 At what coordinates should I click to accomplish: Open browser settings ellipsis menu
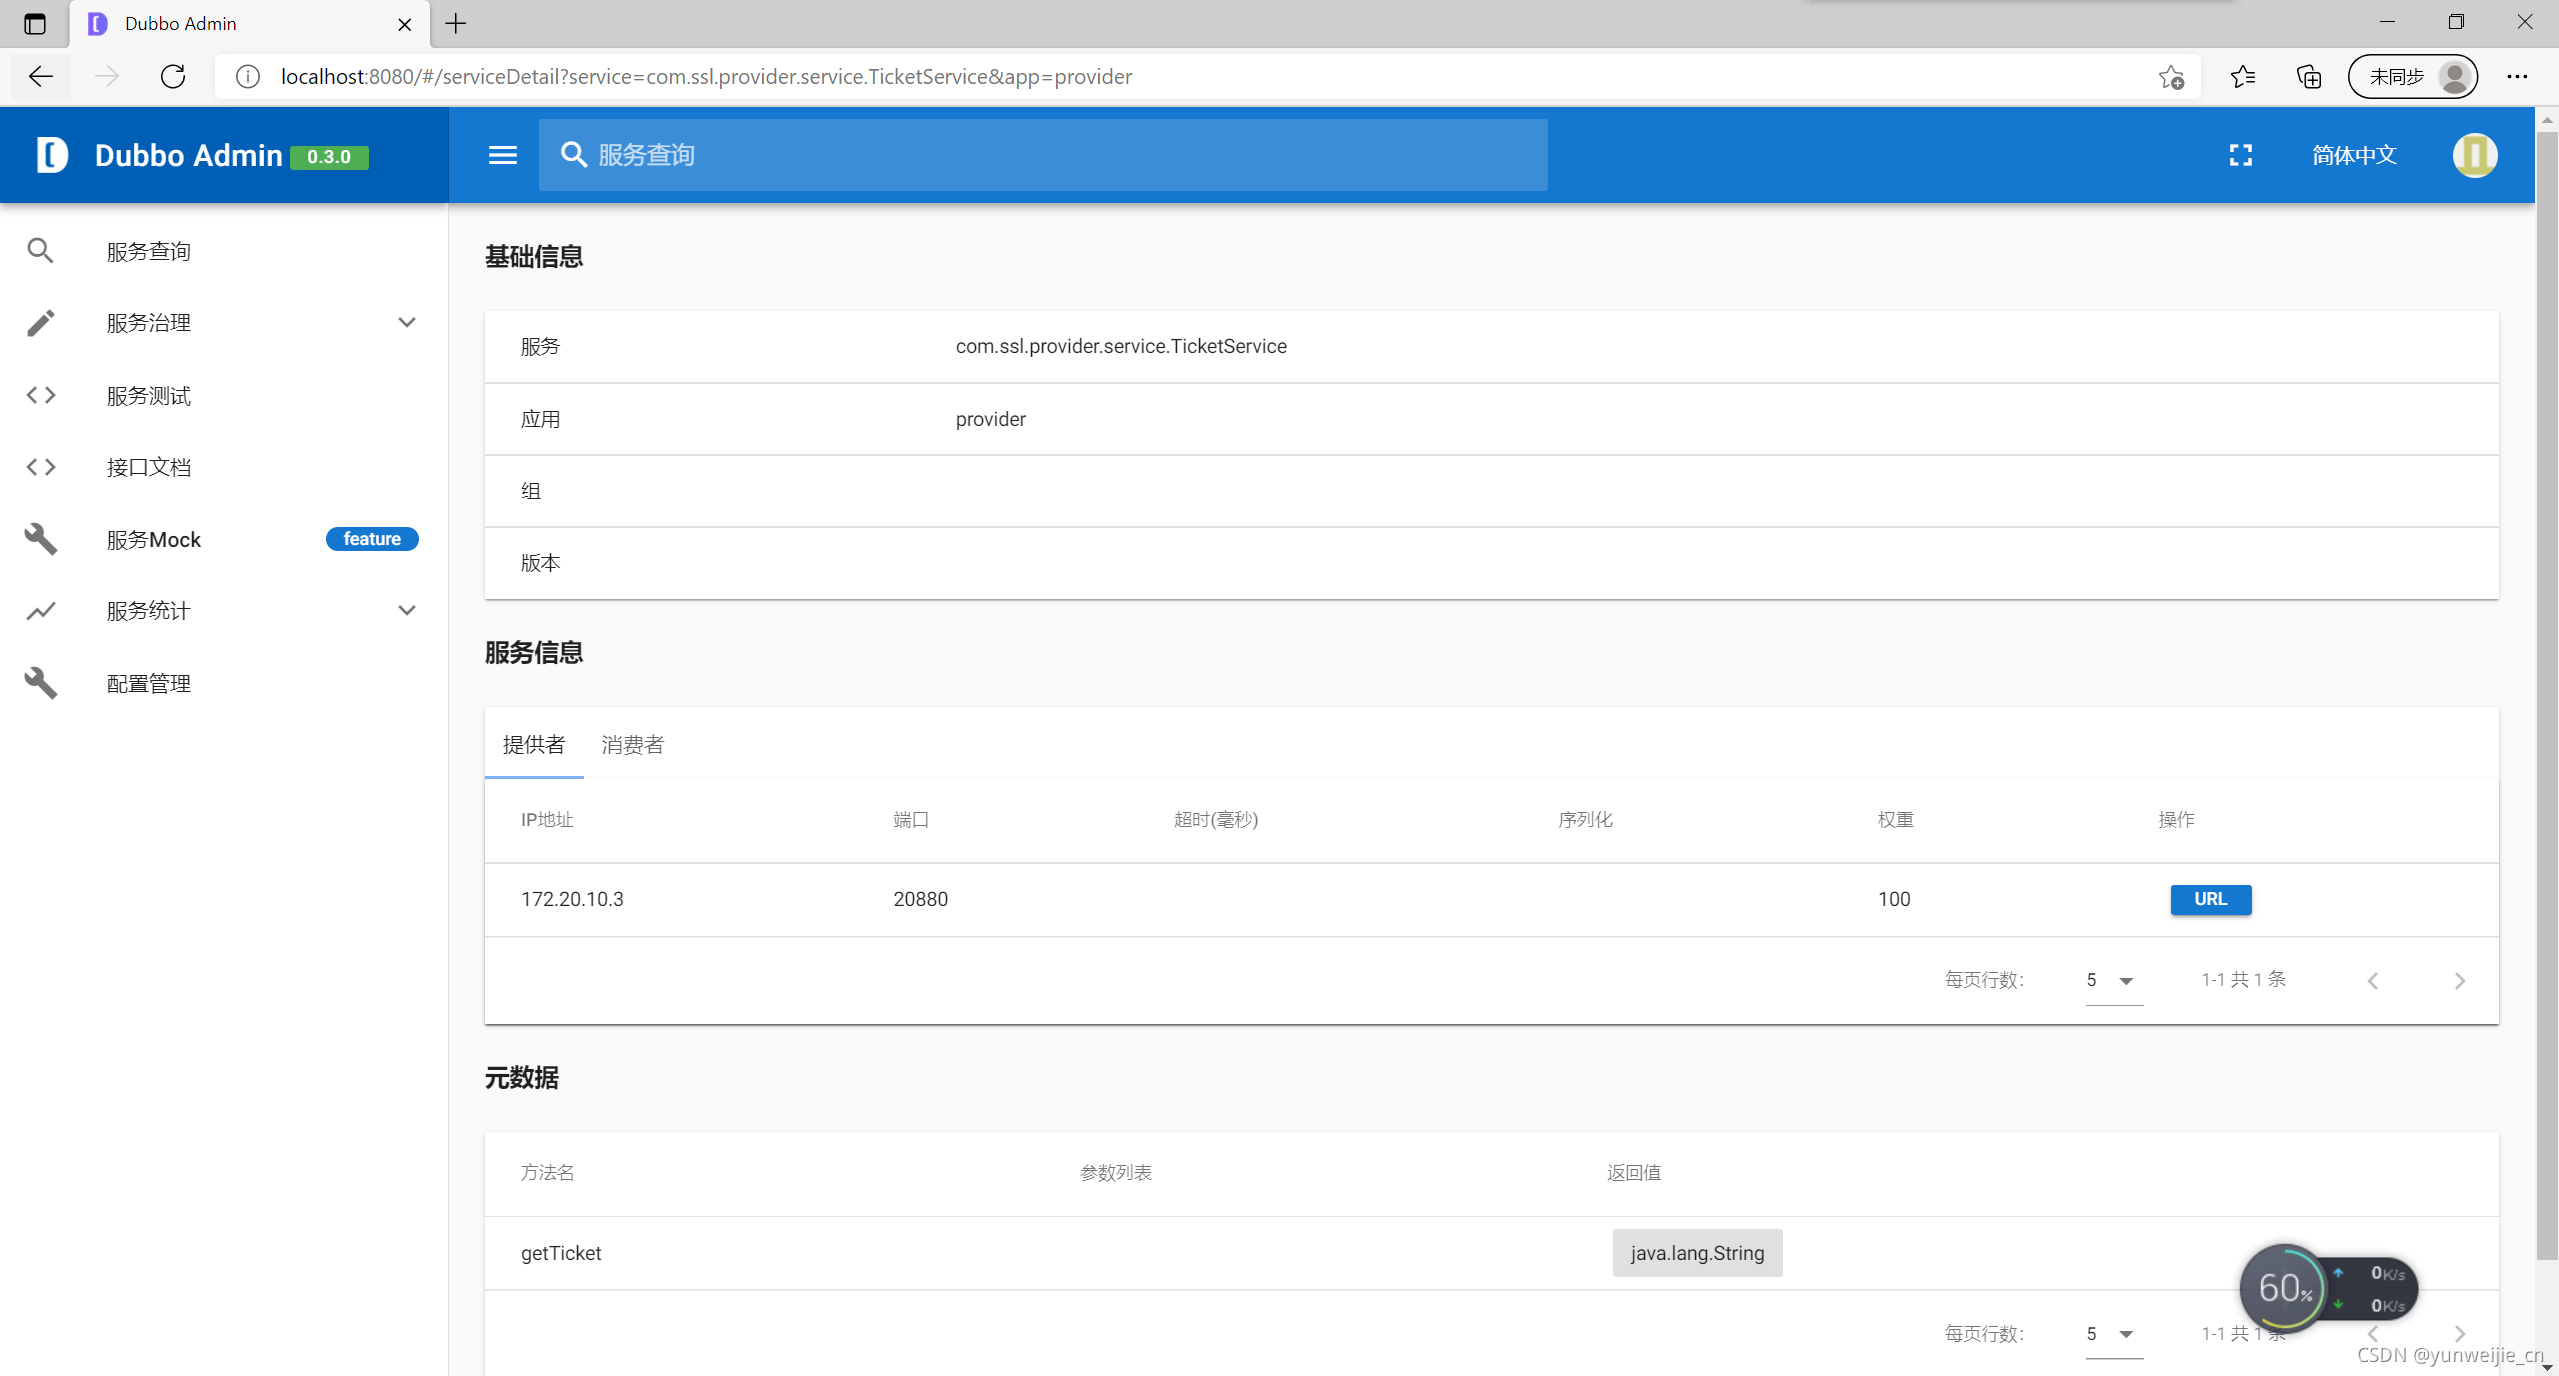(x=2517, y=77)
